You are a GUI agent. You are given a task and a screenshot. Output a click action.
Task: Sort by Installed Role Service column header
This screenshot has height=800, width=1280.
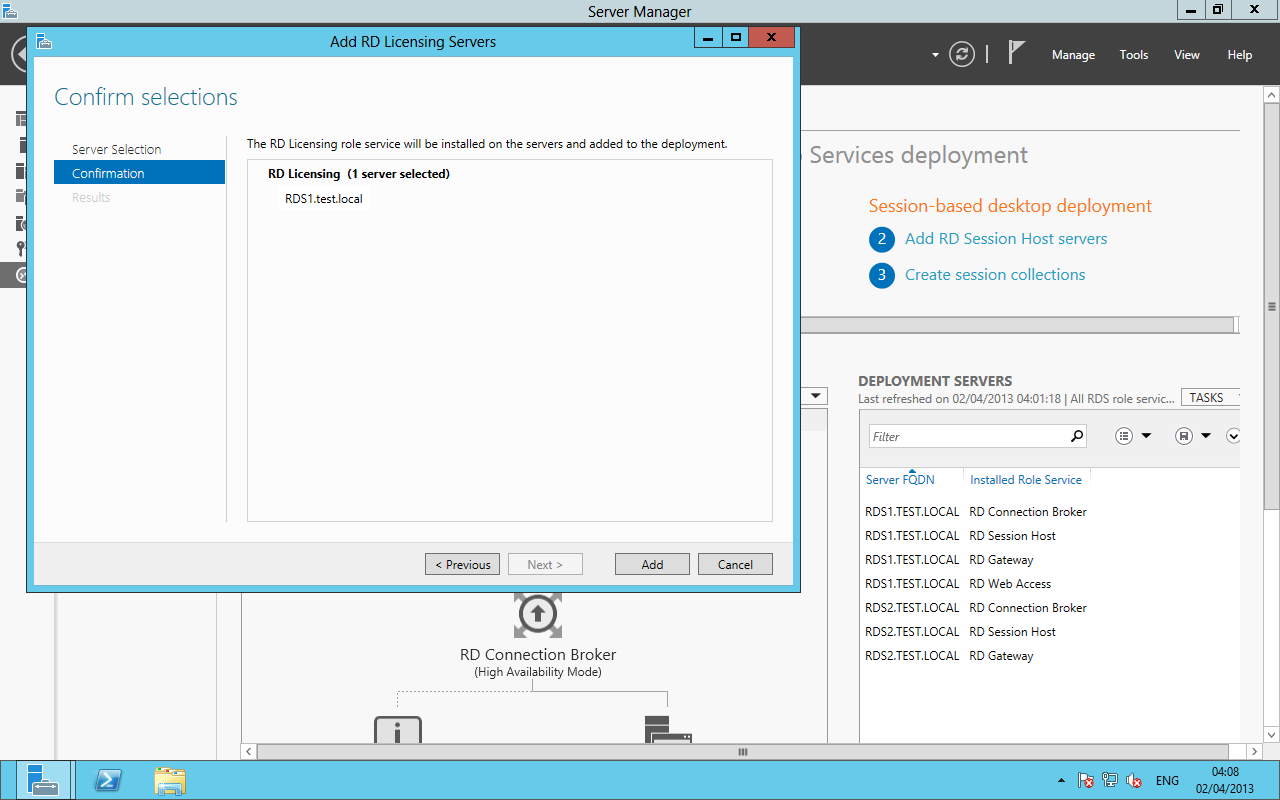1026,480
